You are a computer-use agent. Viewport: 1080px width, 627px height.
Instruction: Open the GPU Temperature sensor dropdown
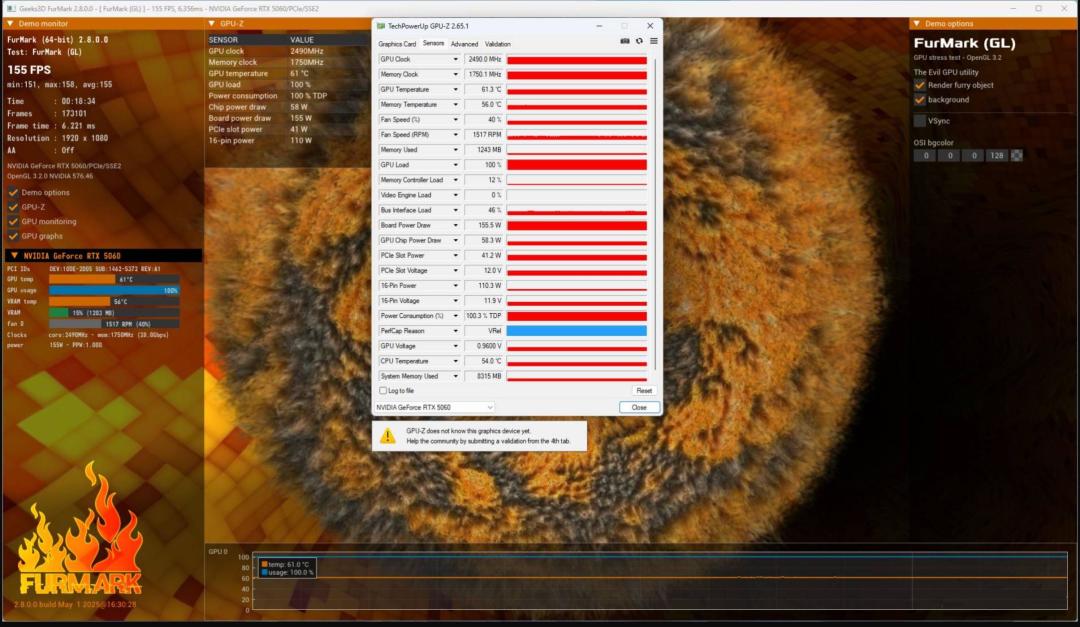tap(455, 90)
